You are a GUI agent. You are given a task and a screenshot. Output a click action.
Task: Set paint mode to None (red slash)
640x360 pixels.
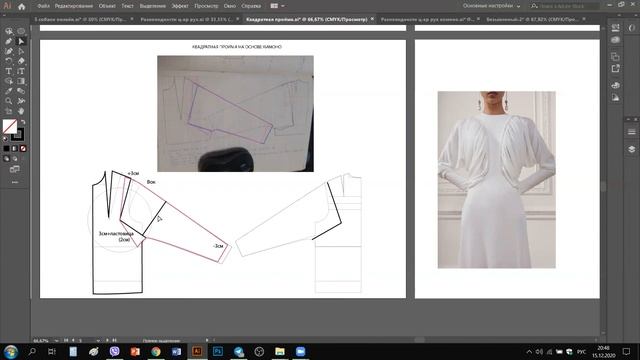click(23, 149)
